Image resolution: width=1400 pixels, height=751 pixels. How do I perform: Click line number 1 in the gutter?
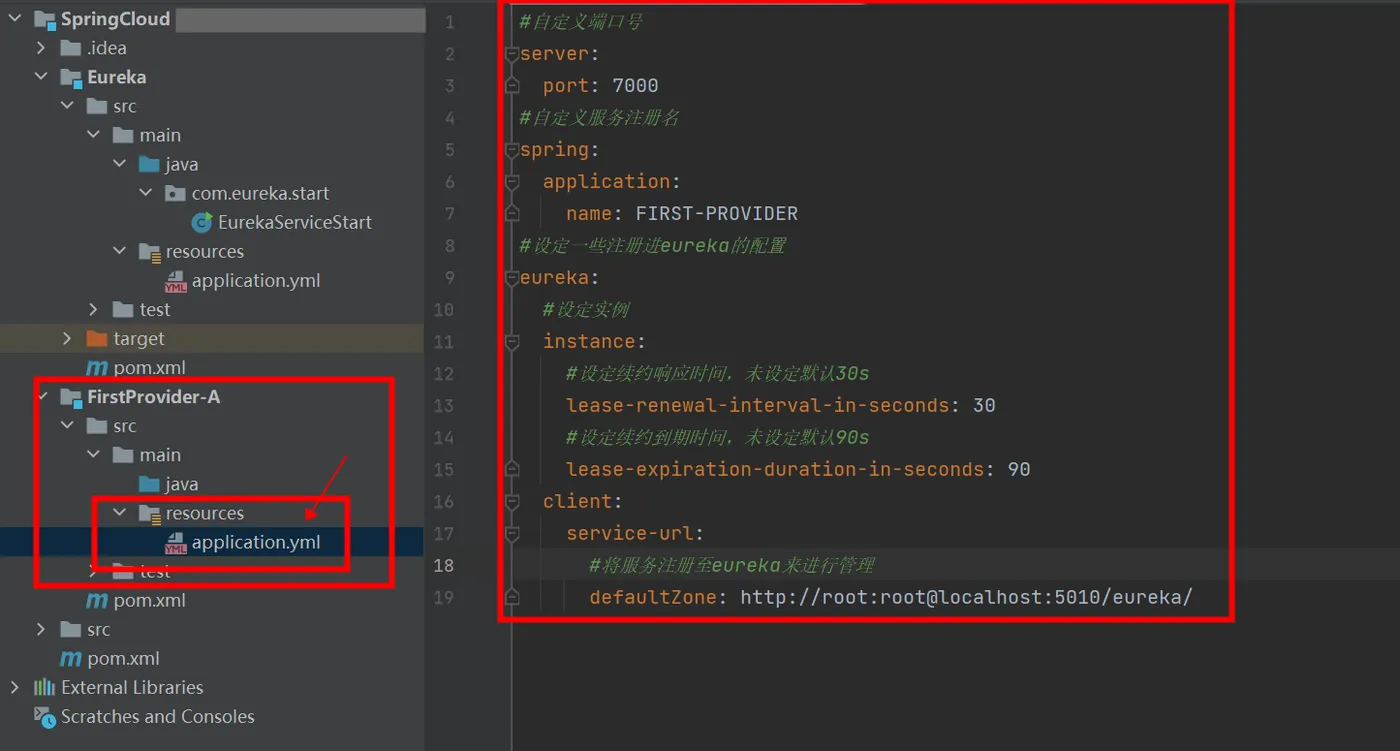click(449, 22)
